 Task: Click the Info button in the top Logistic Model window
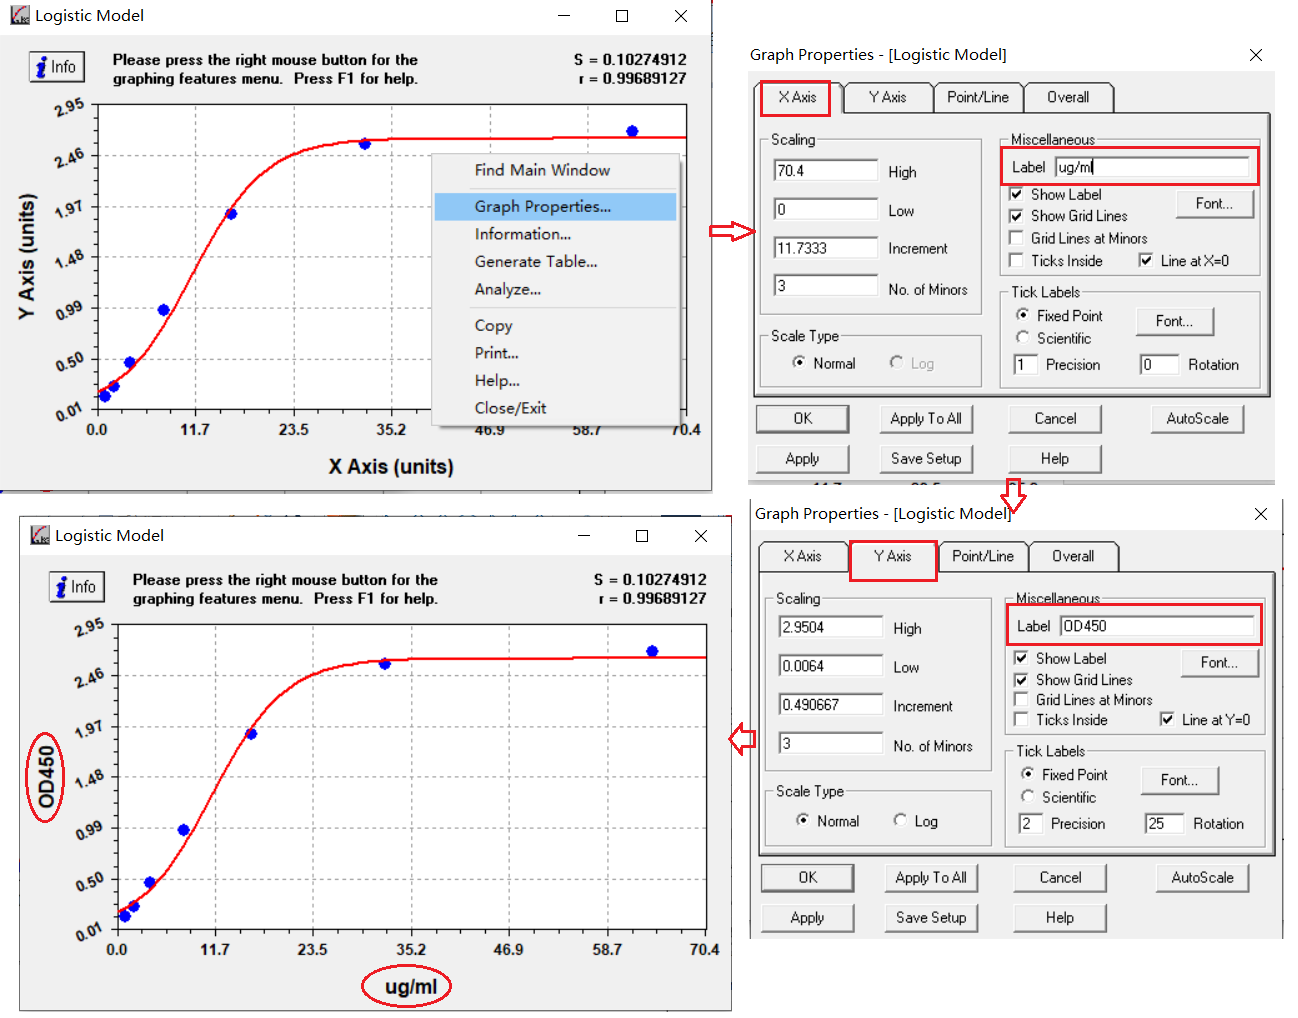tap(56, 67)
